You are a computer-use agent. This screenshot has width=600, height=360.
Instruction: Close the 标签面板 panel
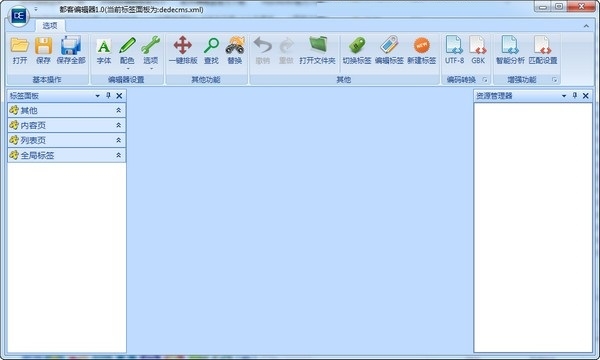[x=119, y=96]
